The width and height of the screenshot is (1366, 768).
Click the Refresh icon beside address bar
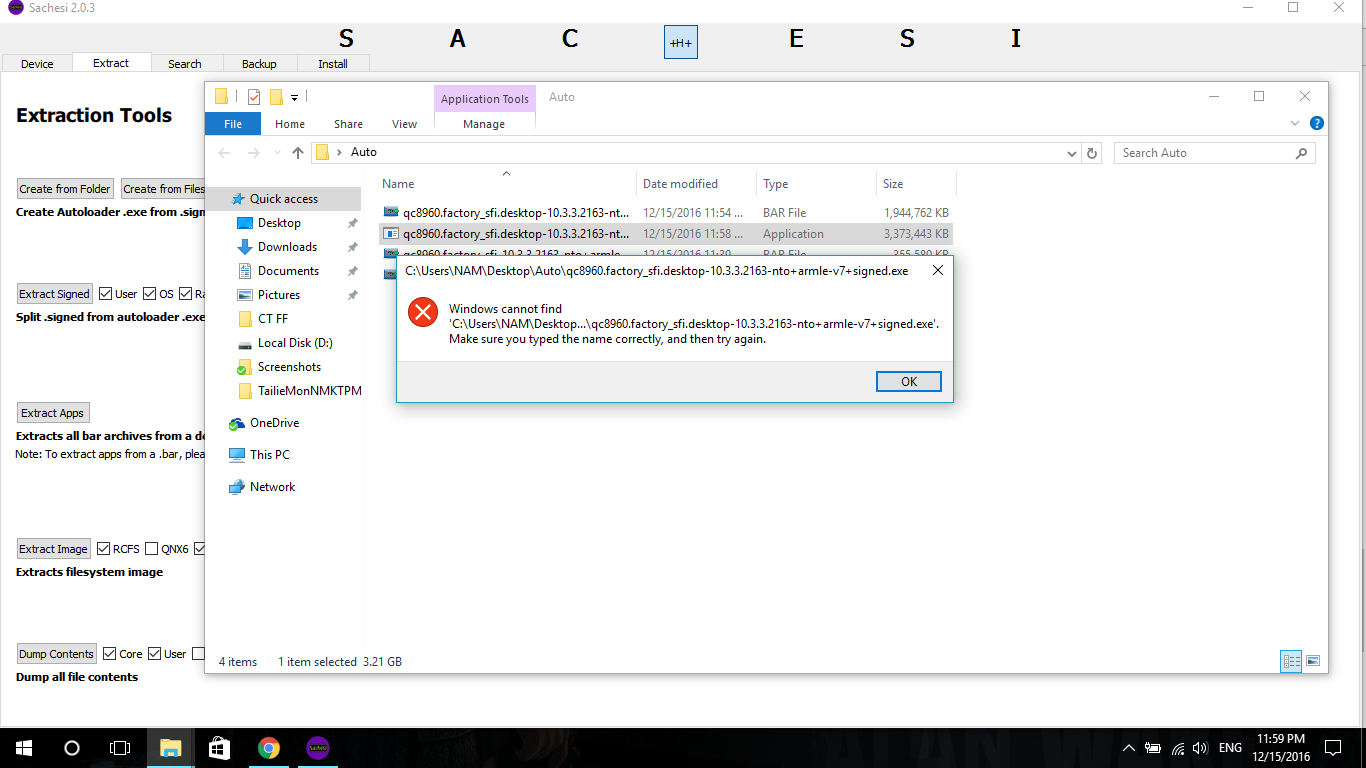[x=1092, y=153]
